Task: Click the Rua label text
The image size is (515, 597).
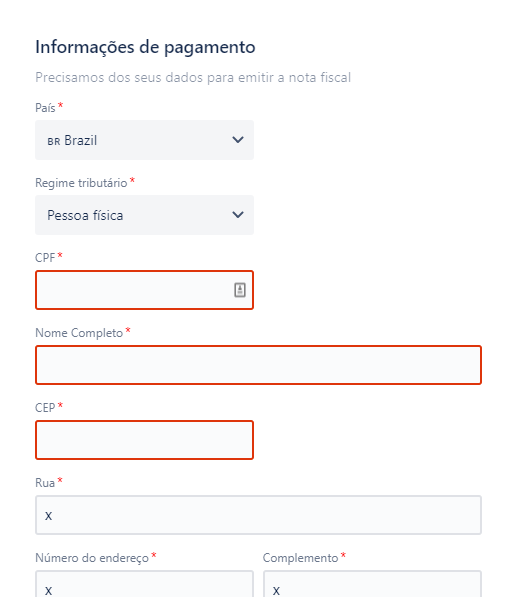Action: tap(45, 483)
